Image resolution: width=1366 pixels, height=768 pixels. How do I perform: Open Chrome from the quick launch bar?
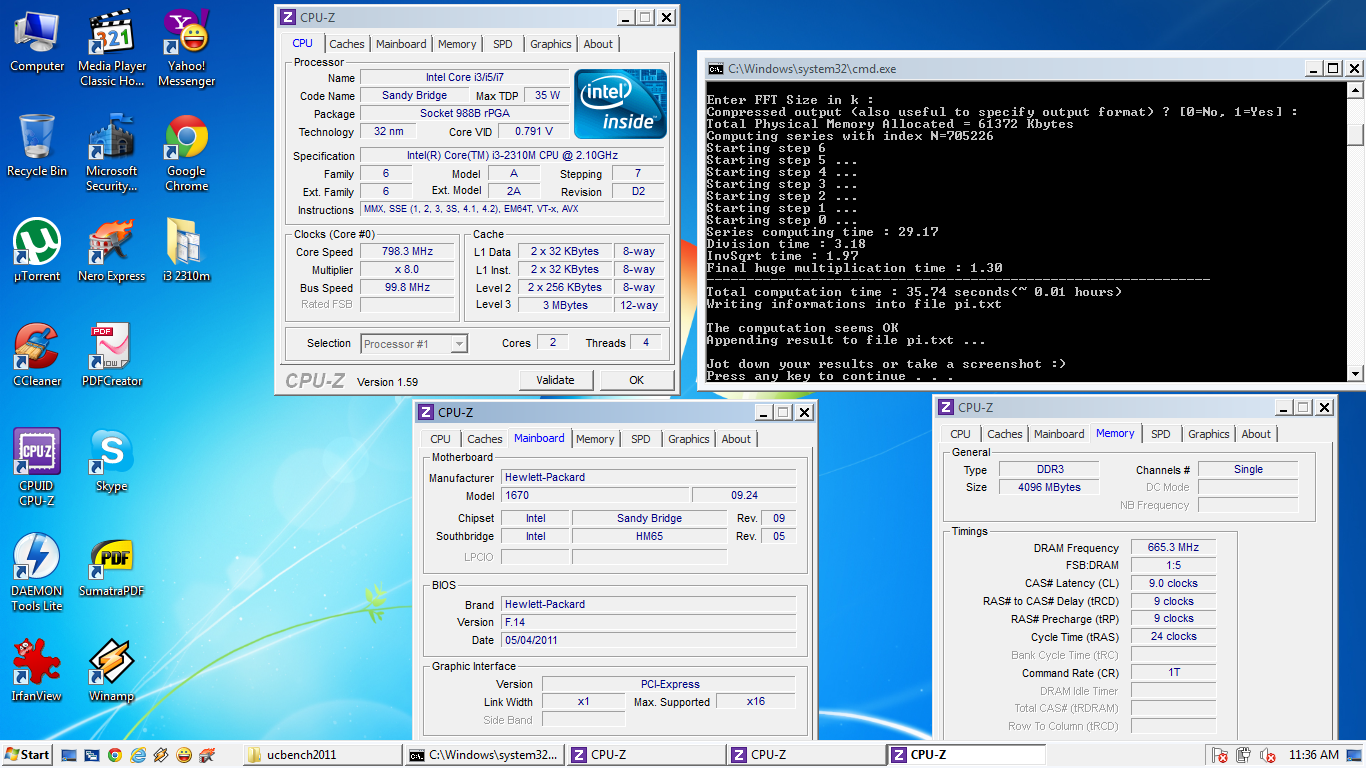(x=115, y=755)
